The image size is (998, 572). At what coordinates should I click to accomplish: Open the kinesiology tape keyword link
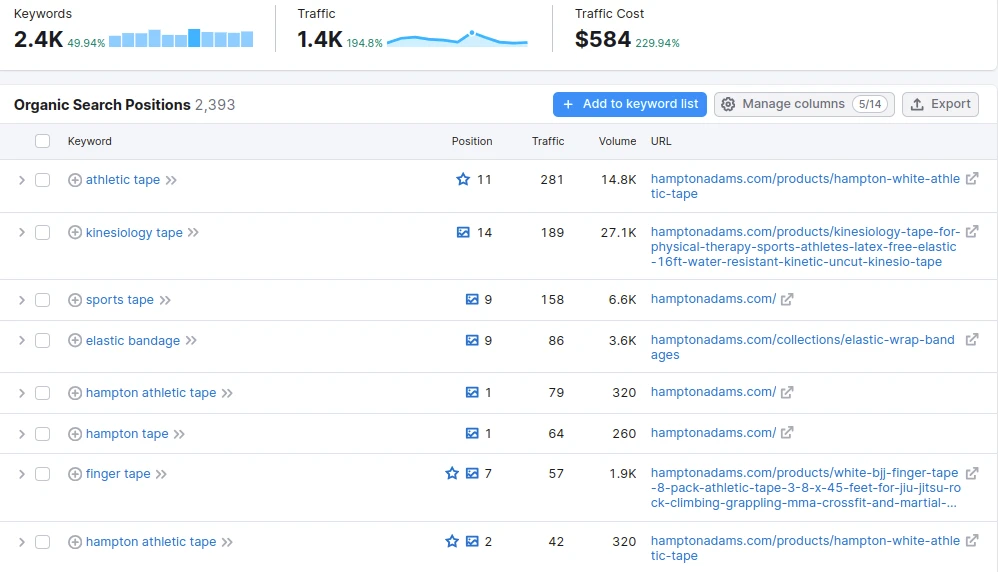134,233
